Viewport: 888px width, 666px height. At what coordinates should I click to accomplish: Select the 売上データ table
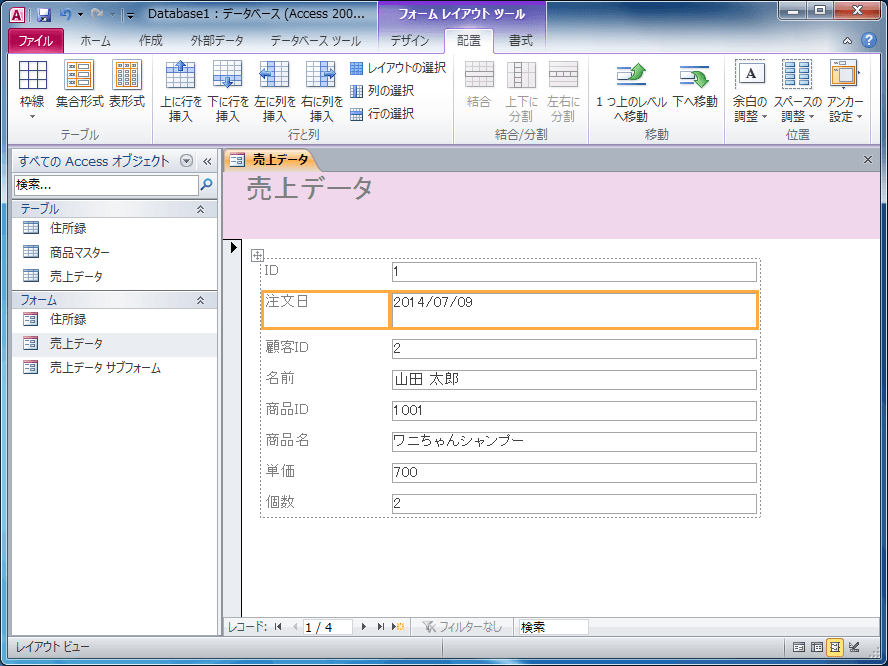(x=114, y=276)
